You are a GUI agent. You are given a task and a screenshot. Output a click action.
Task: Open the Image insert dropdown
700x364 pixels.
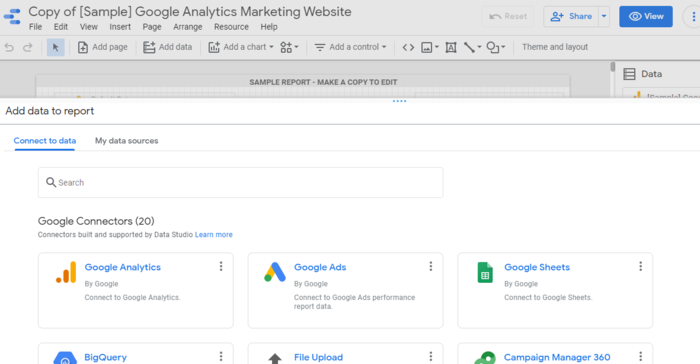(x=430, y=47)
